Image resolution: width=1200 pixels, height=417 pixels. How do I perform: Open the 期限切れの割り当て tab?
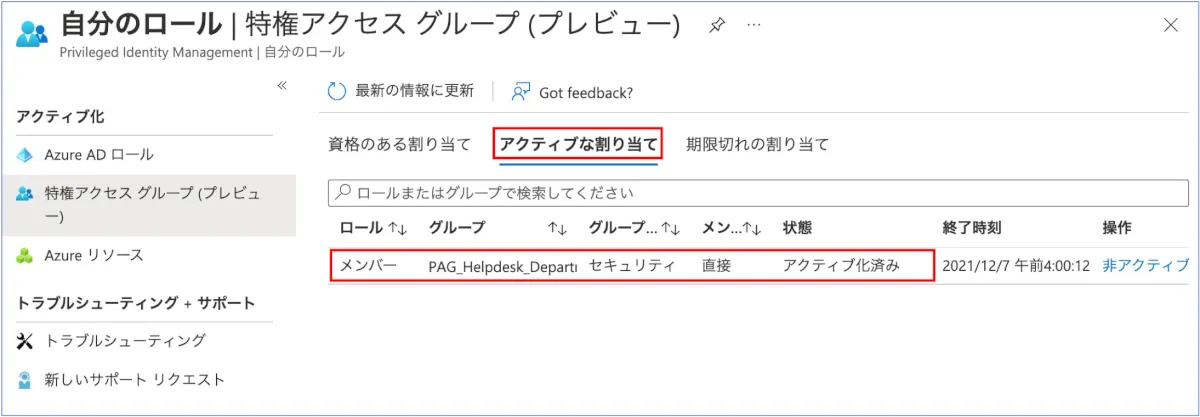[757, 144]
